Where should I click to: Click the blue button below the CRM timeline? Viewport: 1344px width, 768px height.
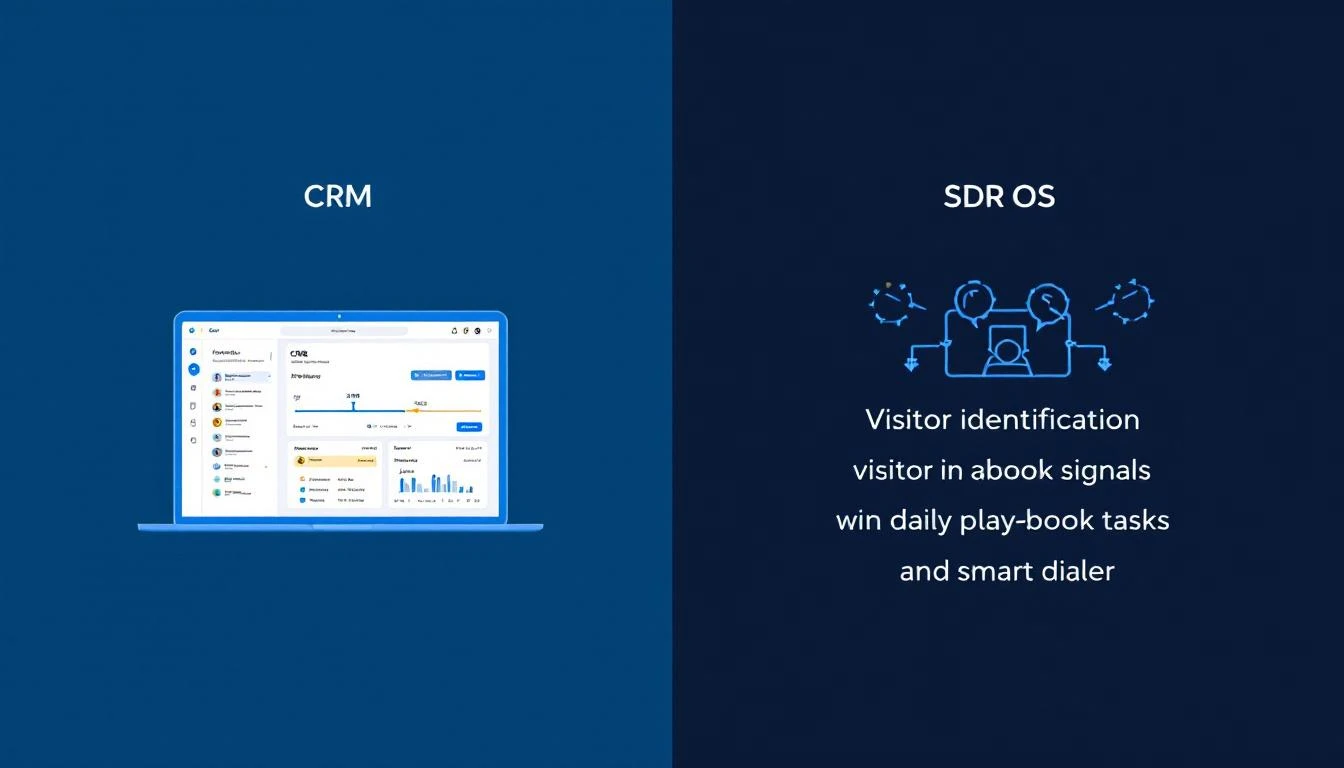pyautogui.click(x=469, y=426)
